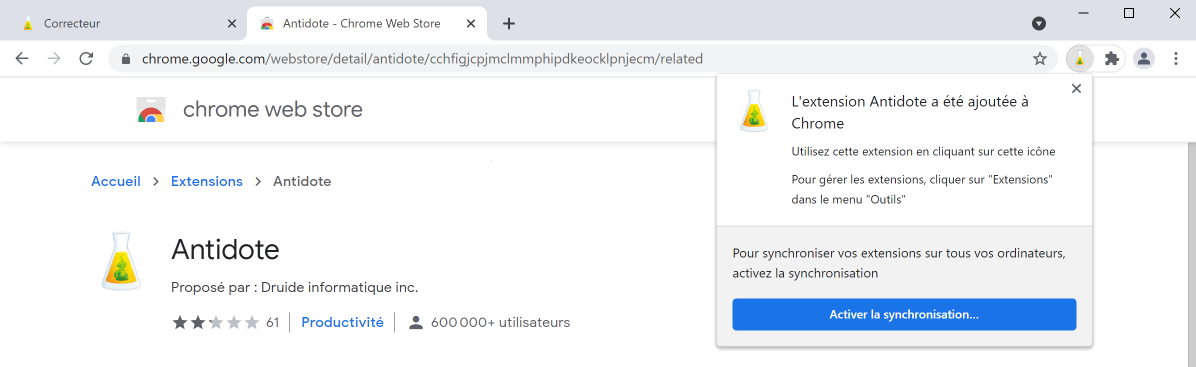This screenshot has height=367, width=1196.
Task: Bookmark this page with the star icon
Action: (1040, 59)
